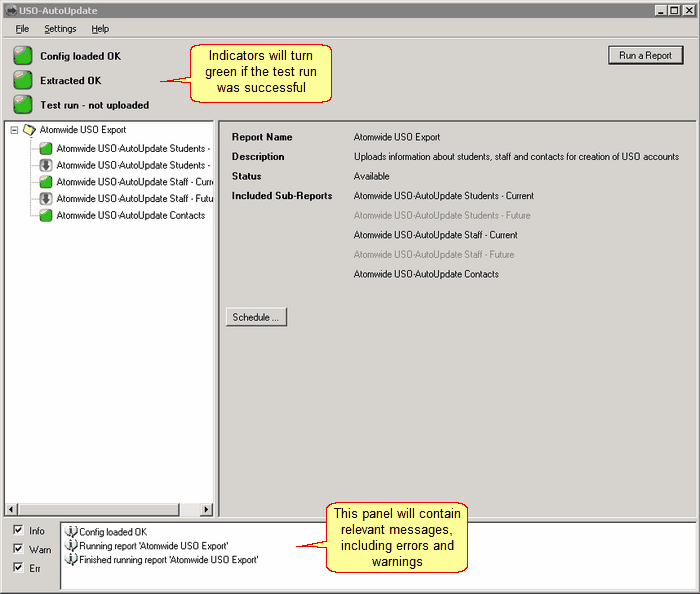700x594 pixels.
Task: Click the 'Included Sub-Reports' field label
Action: [x=282, y=196]
